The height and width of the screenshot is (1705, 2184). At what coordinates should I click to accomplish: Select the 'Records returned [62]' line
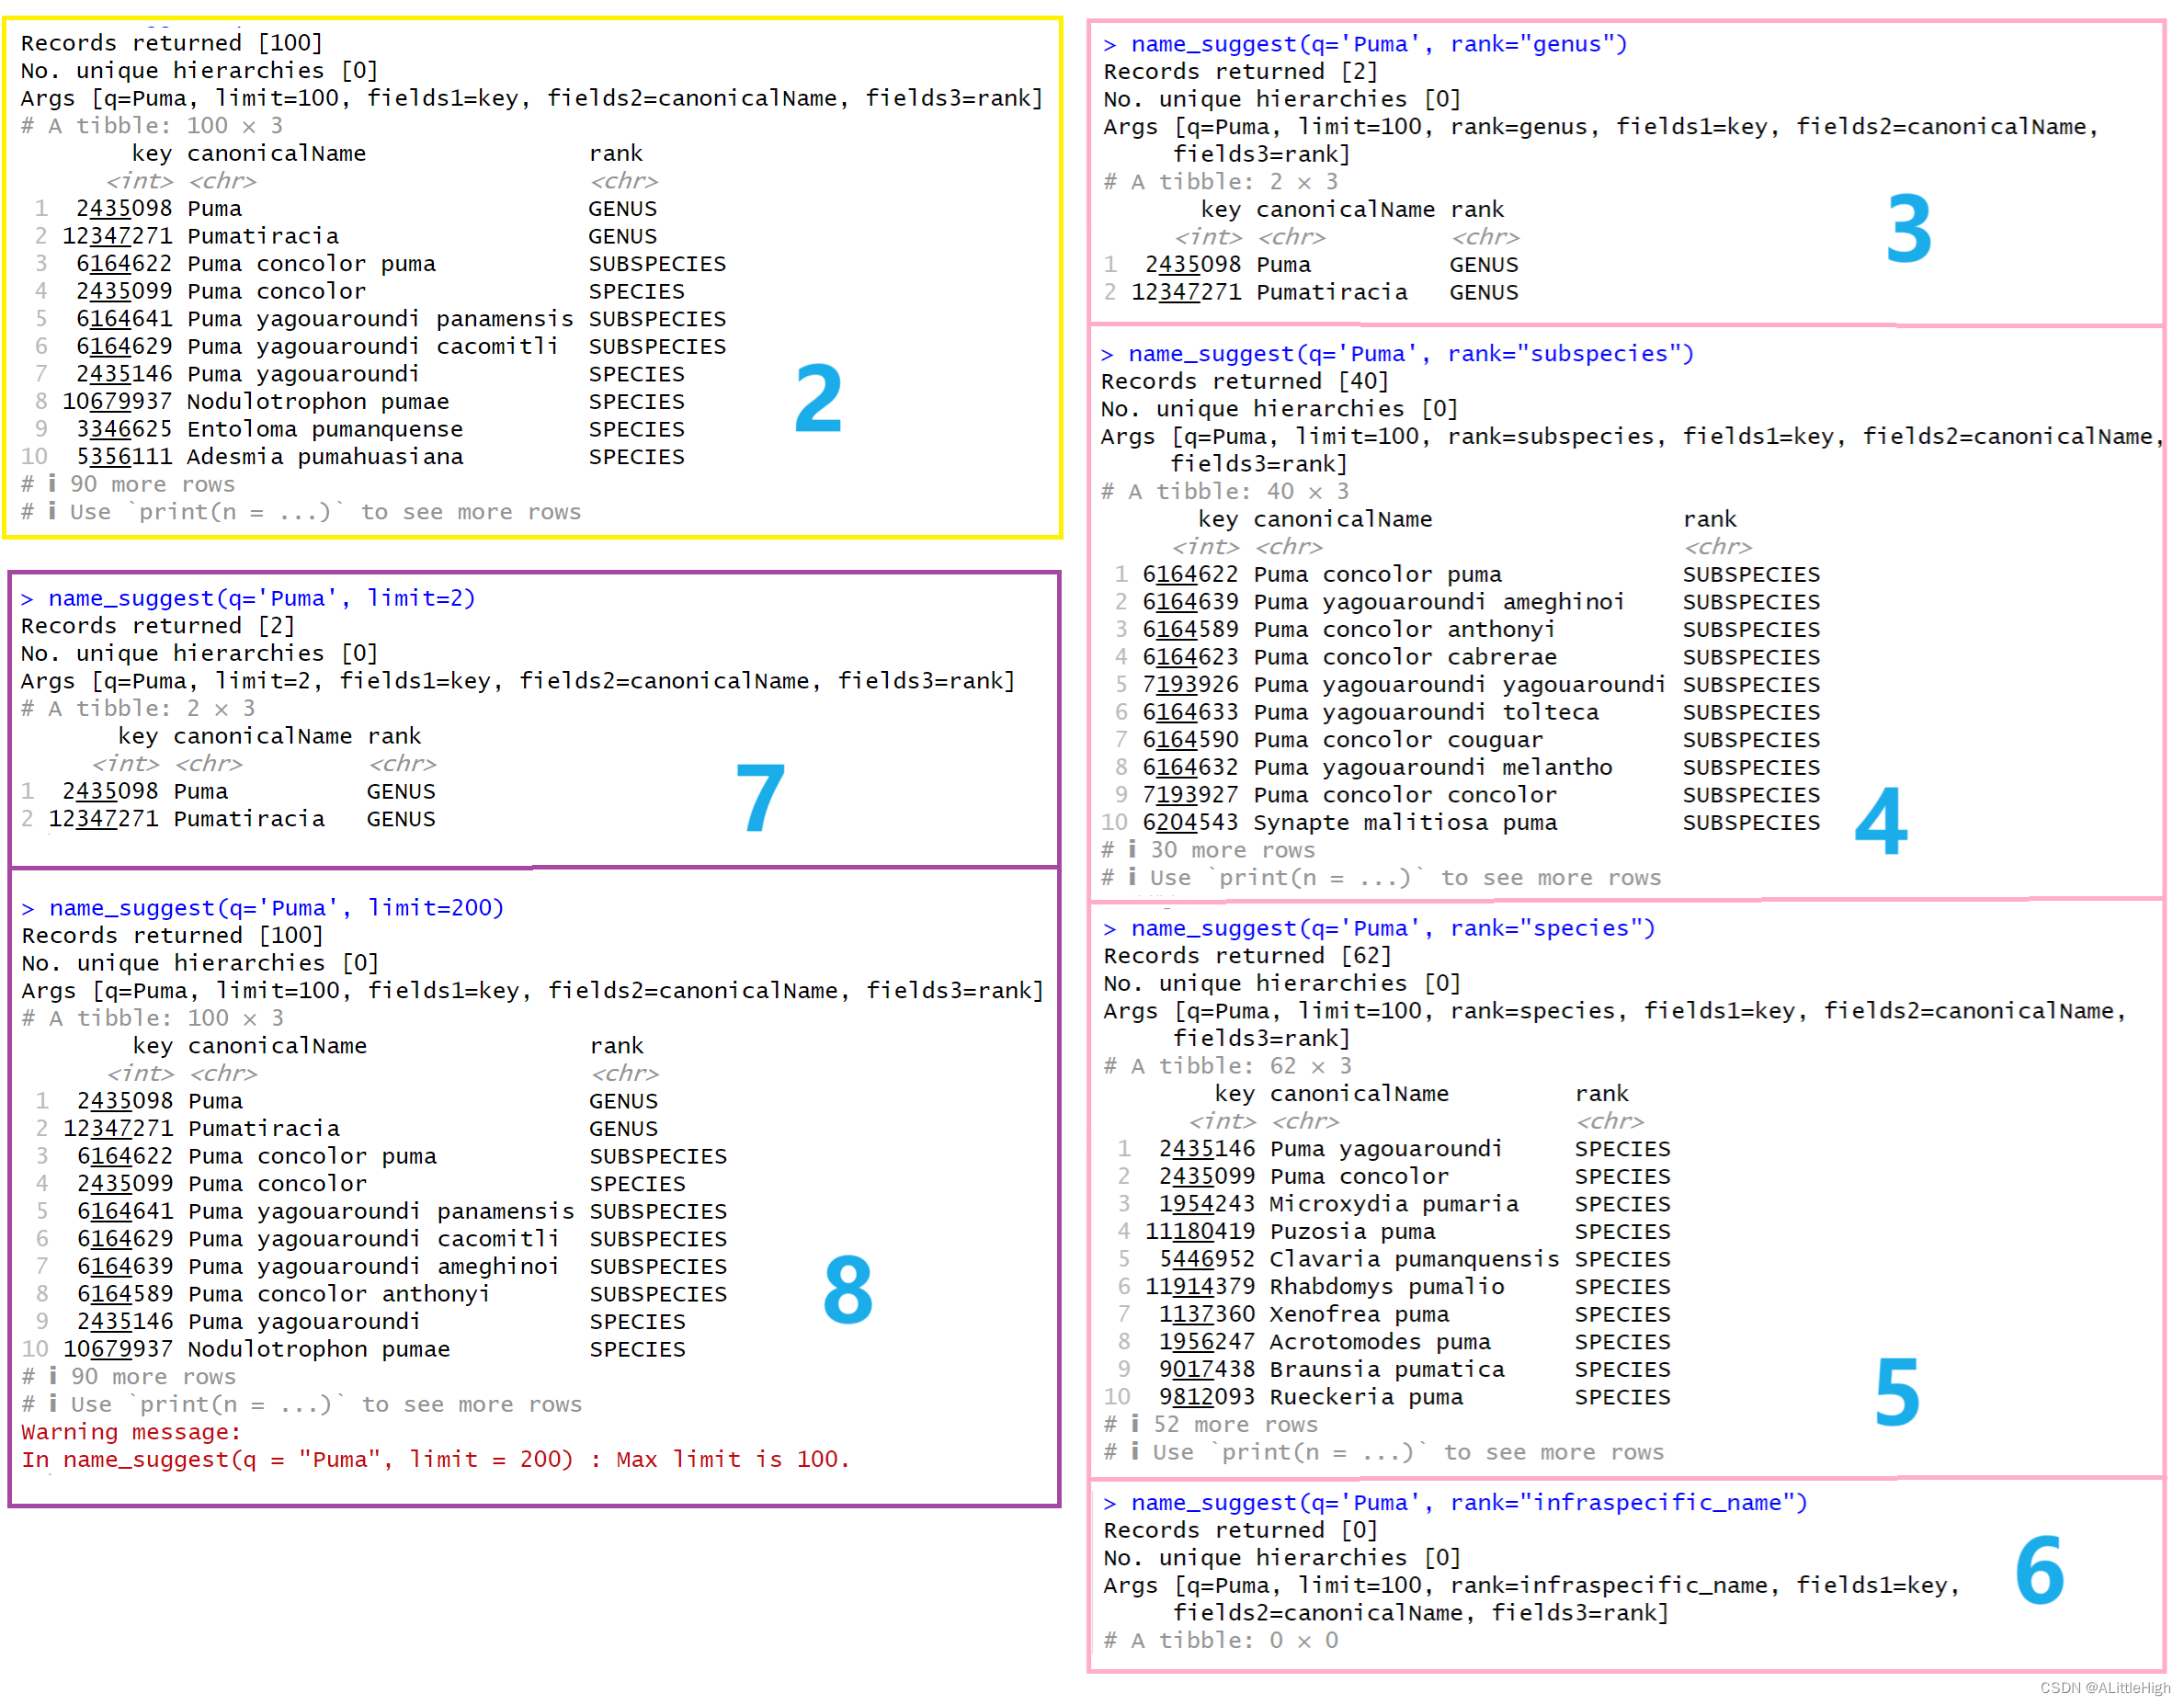1247,957
